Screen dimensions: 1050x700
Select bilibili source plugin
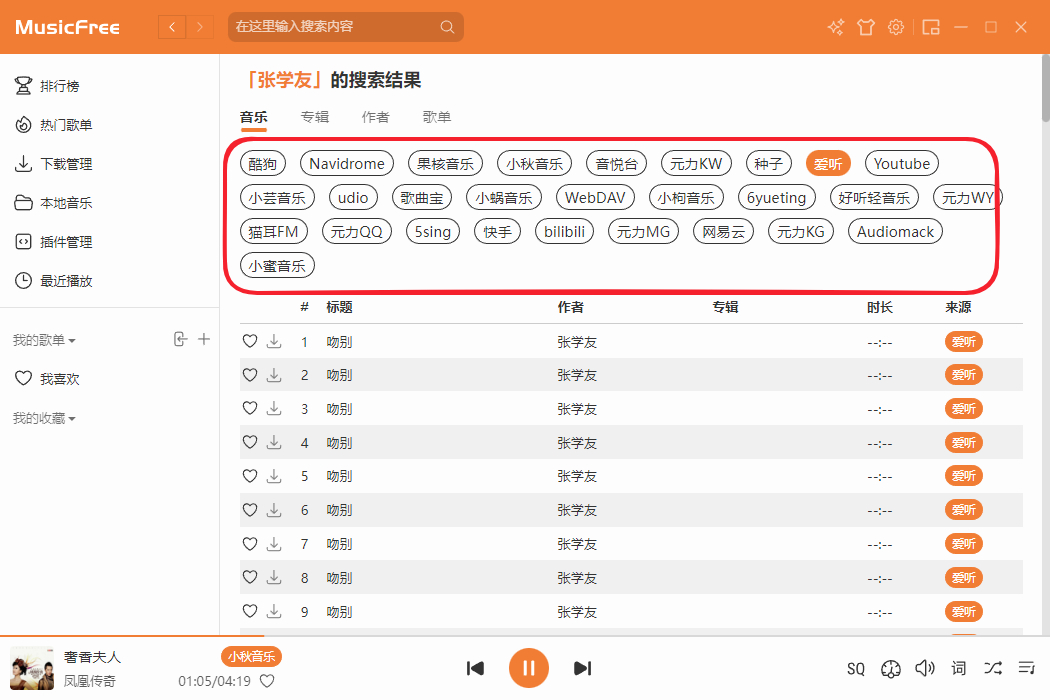(x=565, y=232)
